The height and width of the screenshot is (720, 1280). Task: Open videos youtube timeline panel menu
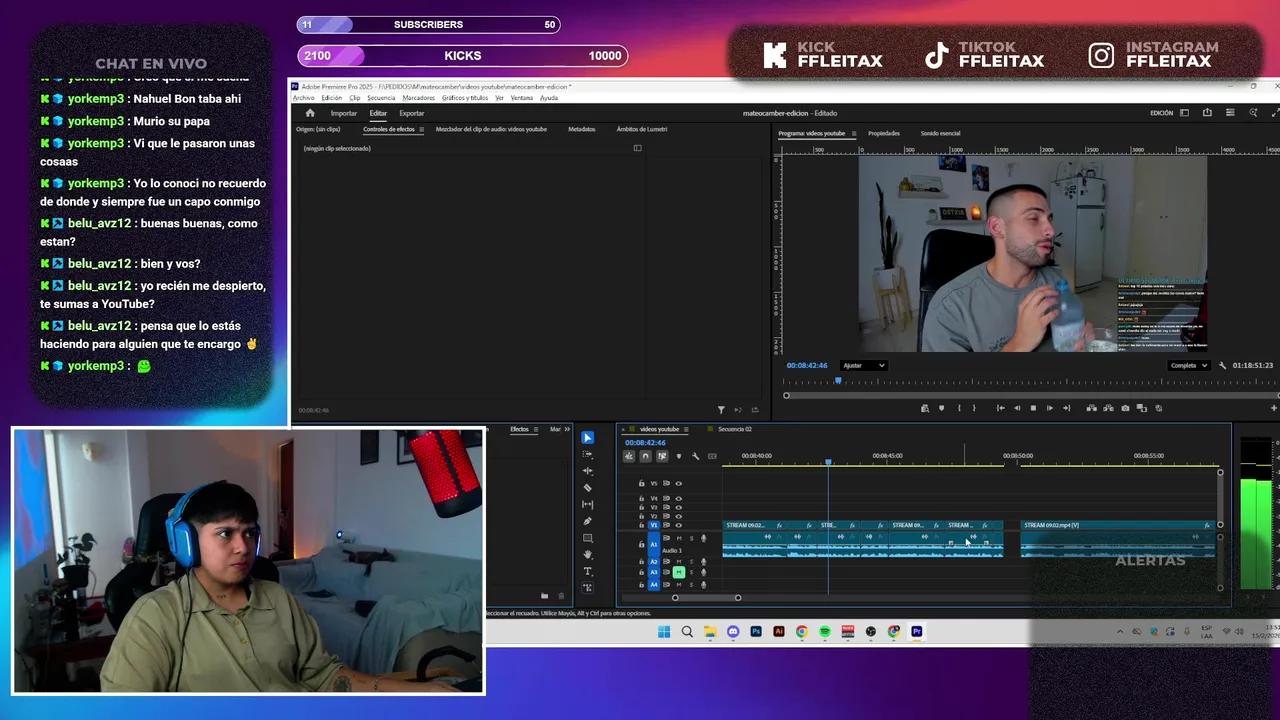click(685, 429)
